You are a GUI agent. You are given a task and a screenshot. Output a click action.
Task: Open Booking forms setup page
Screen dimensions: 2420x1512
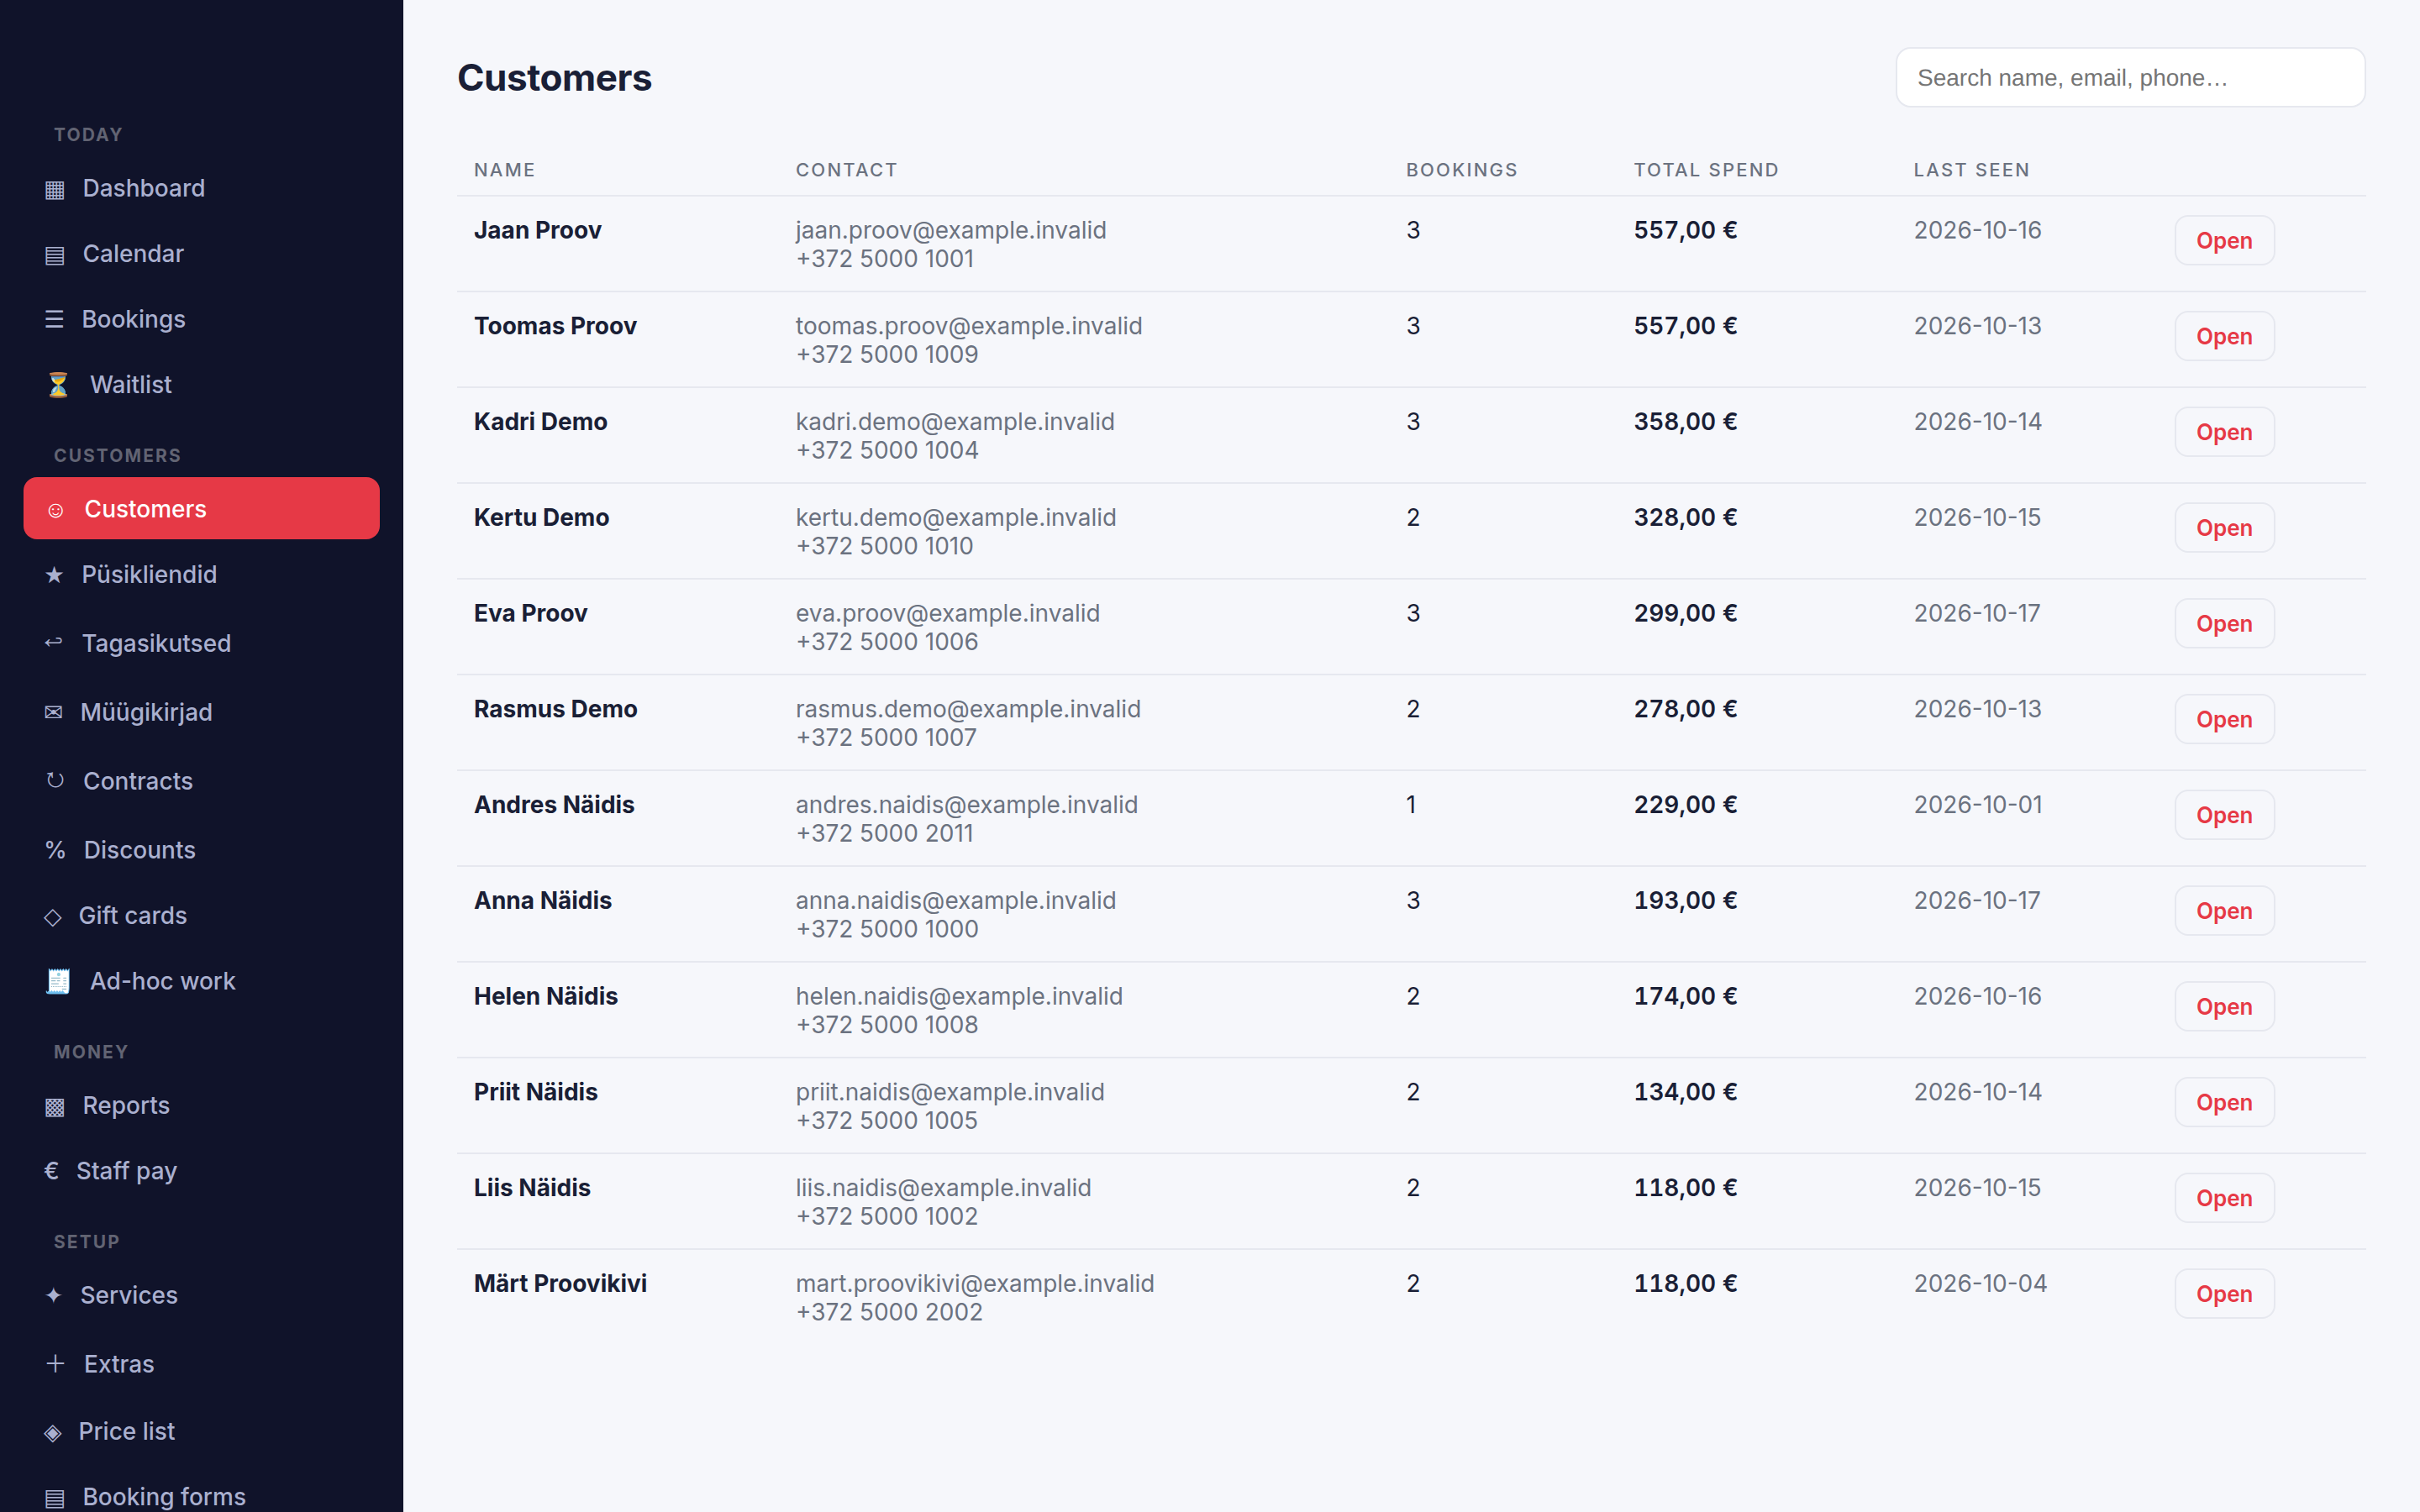(202, 1496)
